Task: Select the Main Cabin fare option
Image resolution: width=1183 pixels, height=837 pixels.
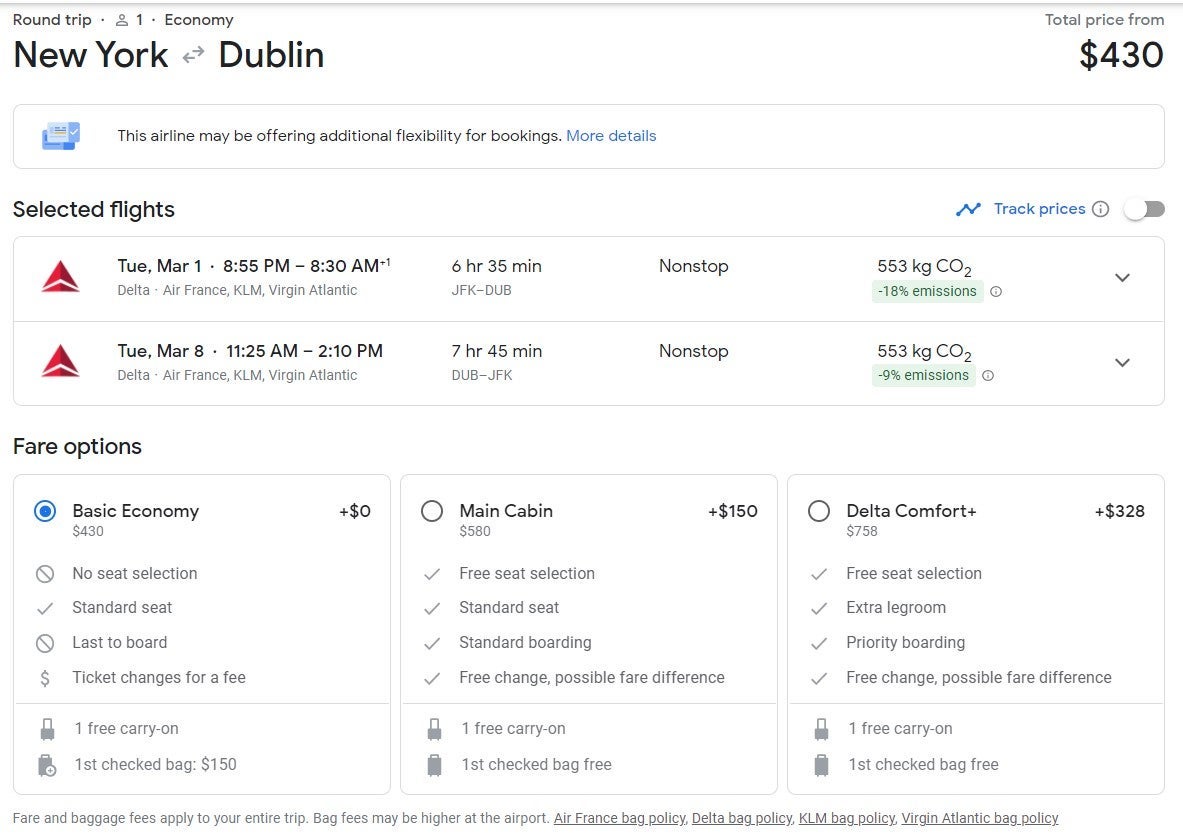Action: 432,511
